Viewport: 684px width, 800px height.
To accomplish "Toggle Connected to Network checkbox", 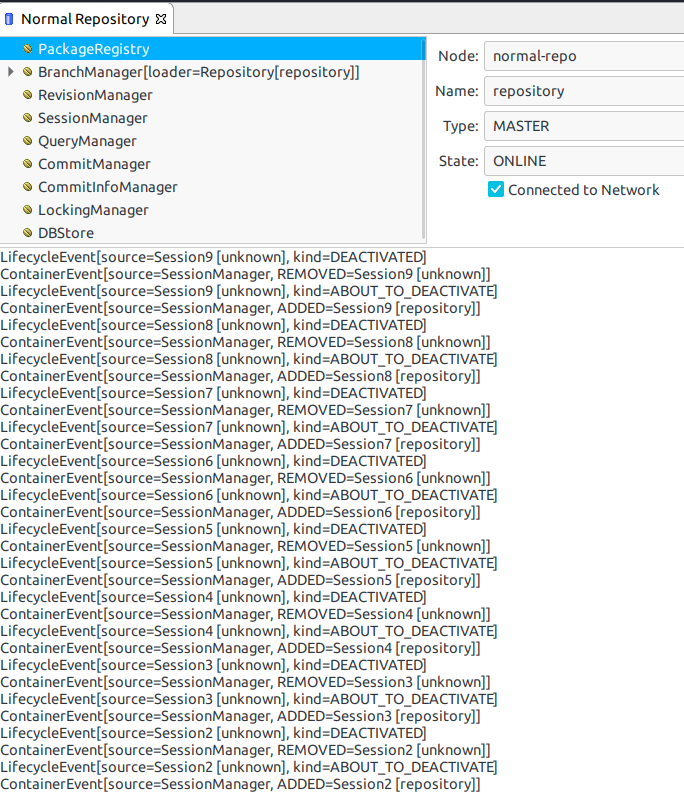I will tap(496, 189).
